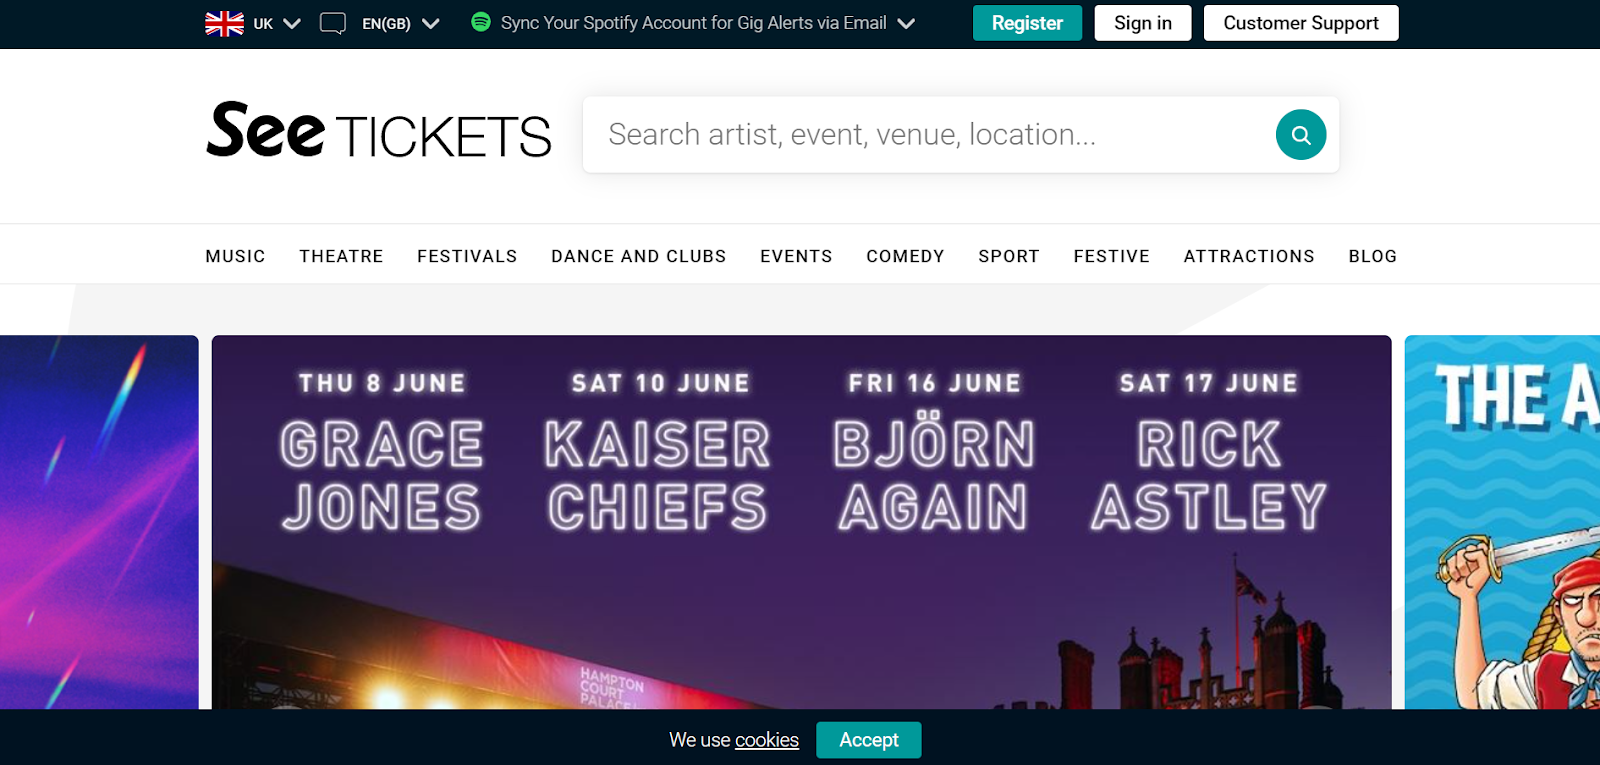Go to the Festivals menu item
1600x765 pixels.
pos(467,256)
